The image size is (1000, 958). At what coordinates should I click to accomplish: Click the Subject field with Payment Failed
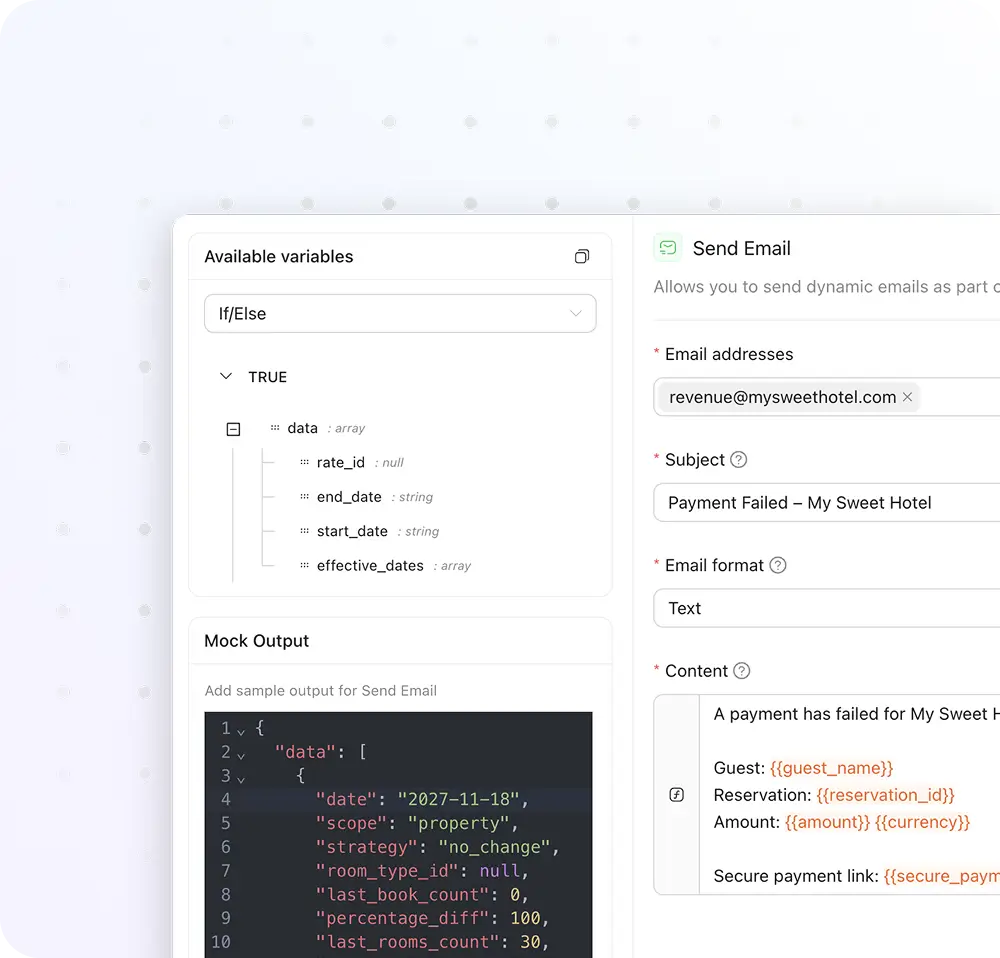pyautogui.click(x=827, y=503)
